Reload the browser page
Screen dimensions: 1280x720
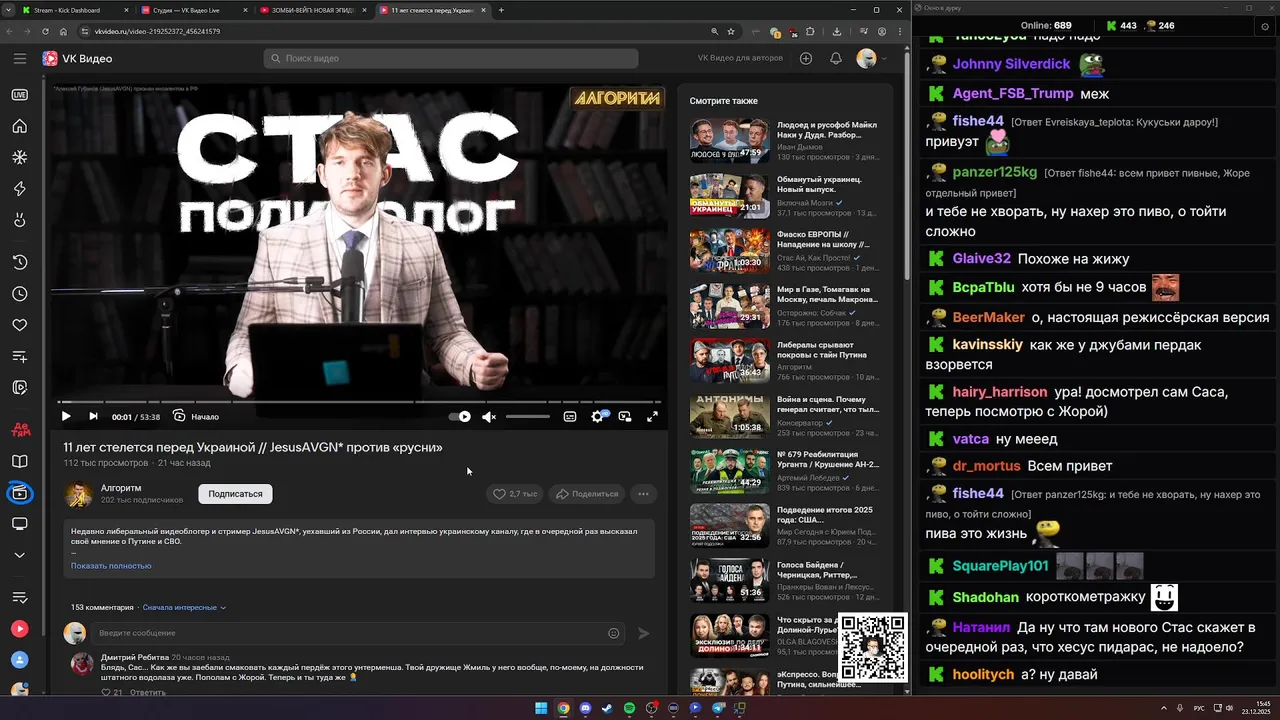pos(45,31)
